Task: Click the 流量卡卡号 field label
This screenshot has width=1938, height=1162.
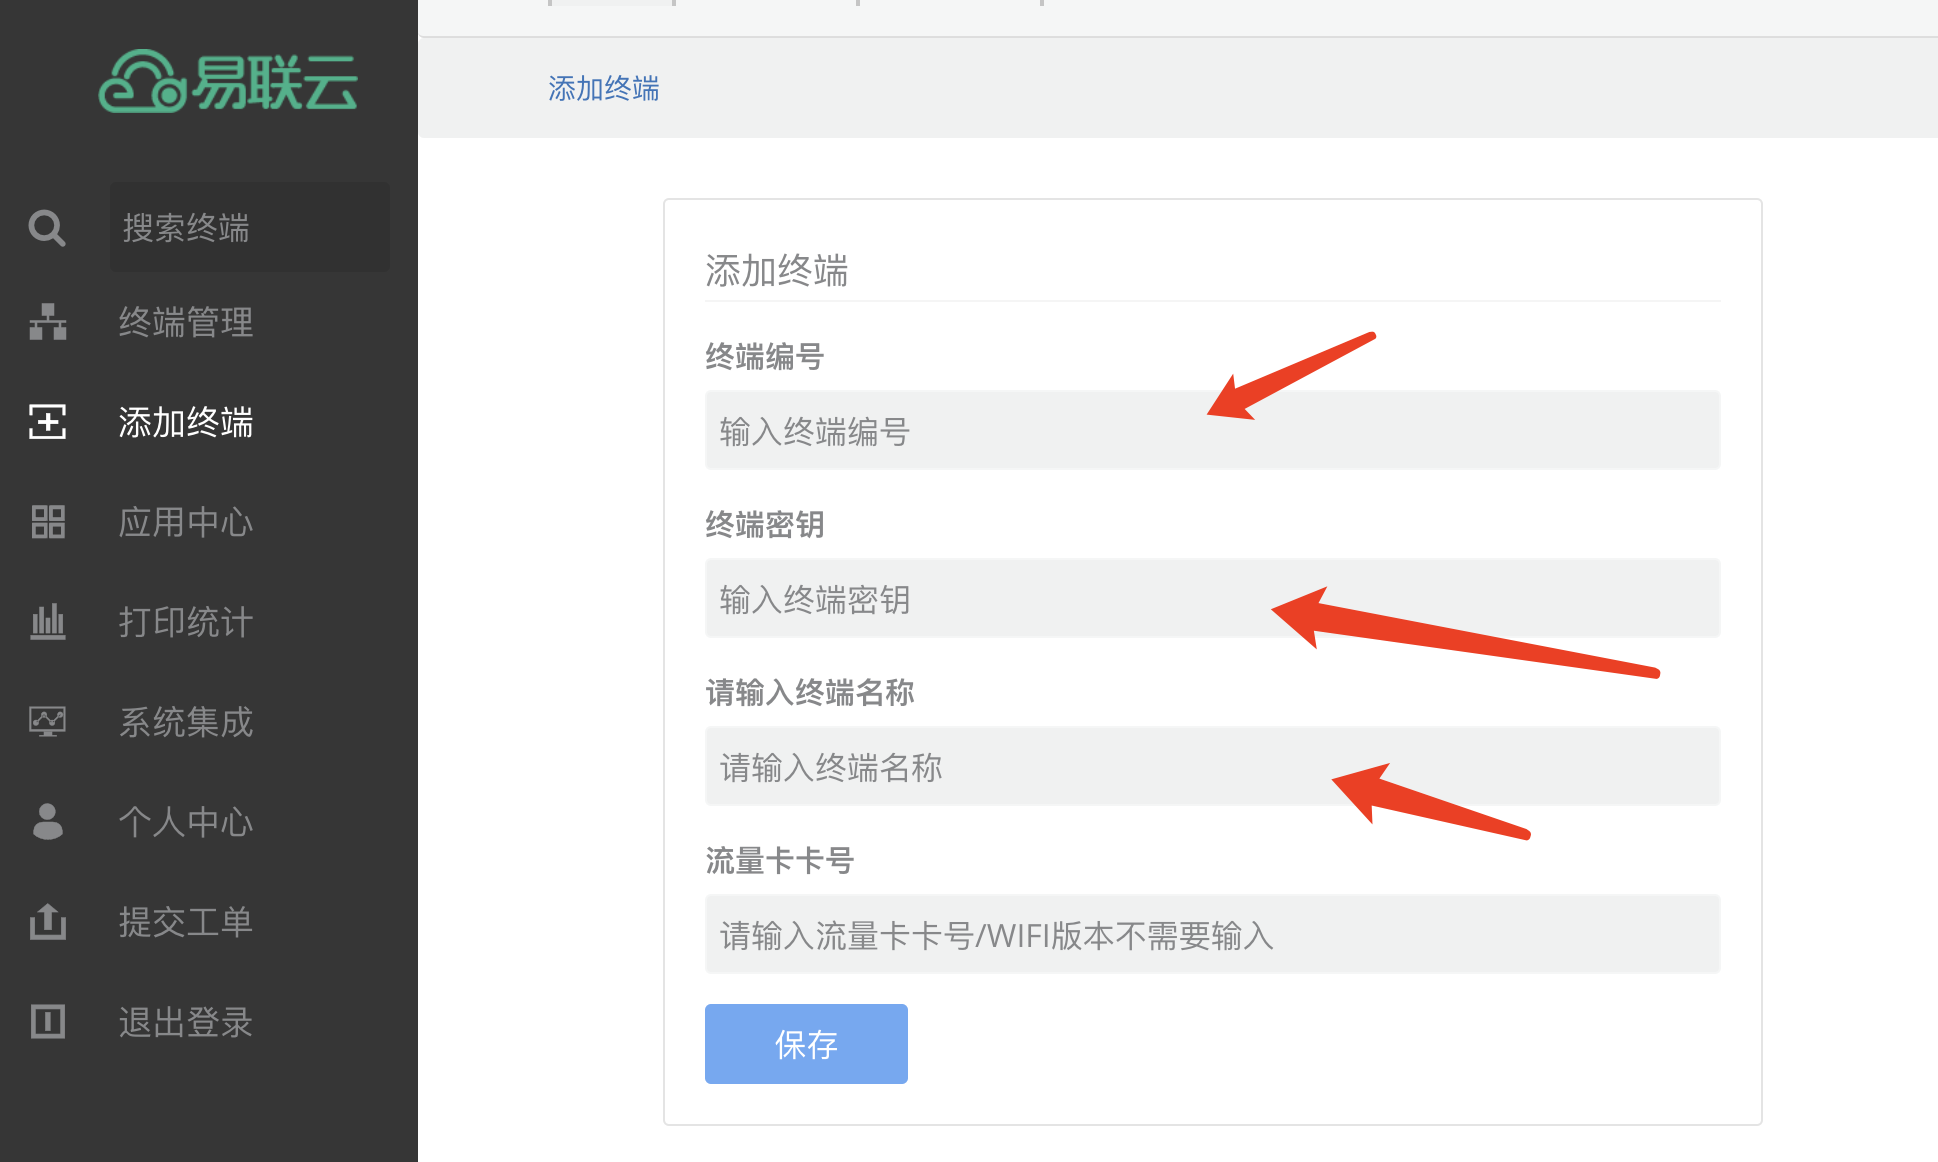Action: 780,860
